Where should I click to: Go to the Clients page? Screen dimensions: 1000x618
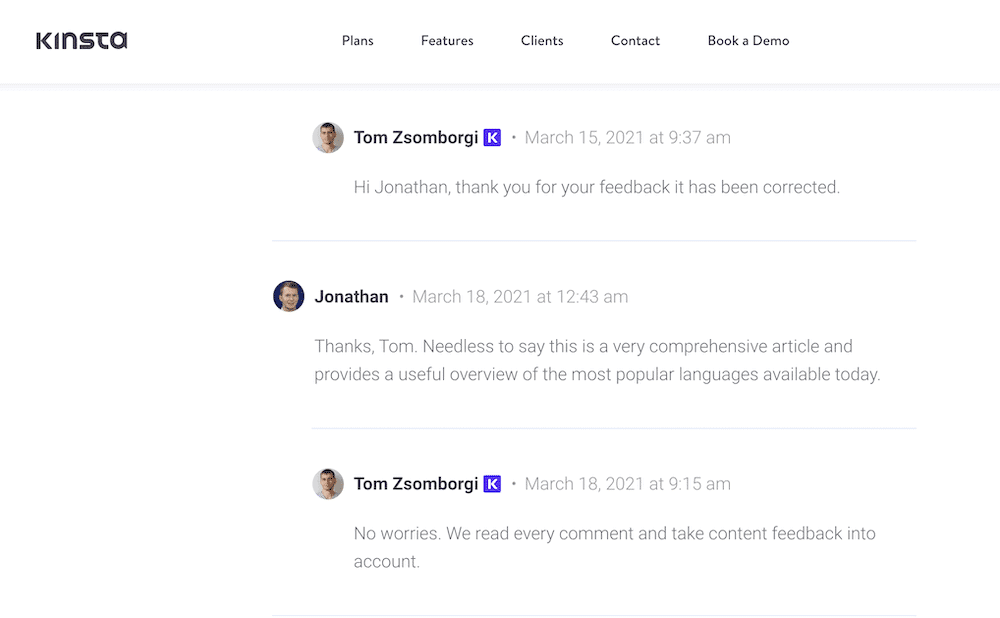542,41
